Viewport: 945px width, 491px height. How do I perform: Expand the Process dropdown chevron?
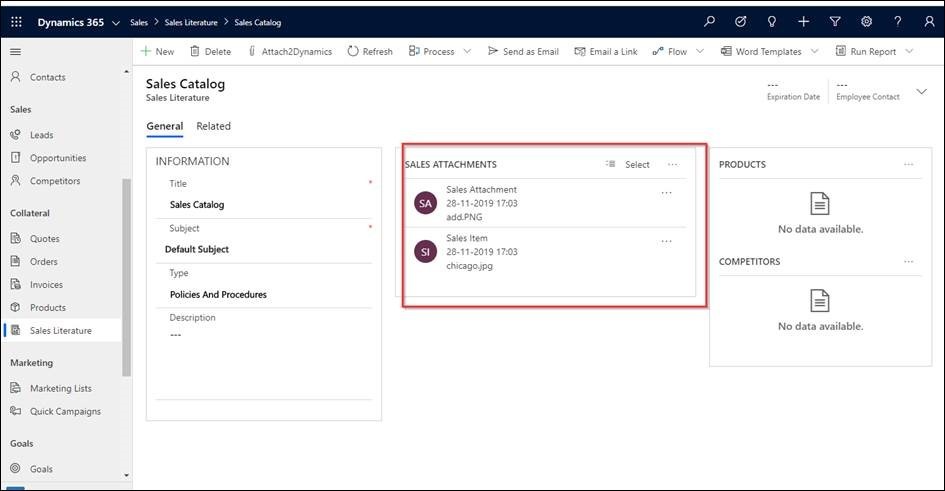pos(467,51)
